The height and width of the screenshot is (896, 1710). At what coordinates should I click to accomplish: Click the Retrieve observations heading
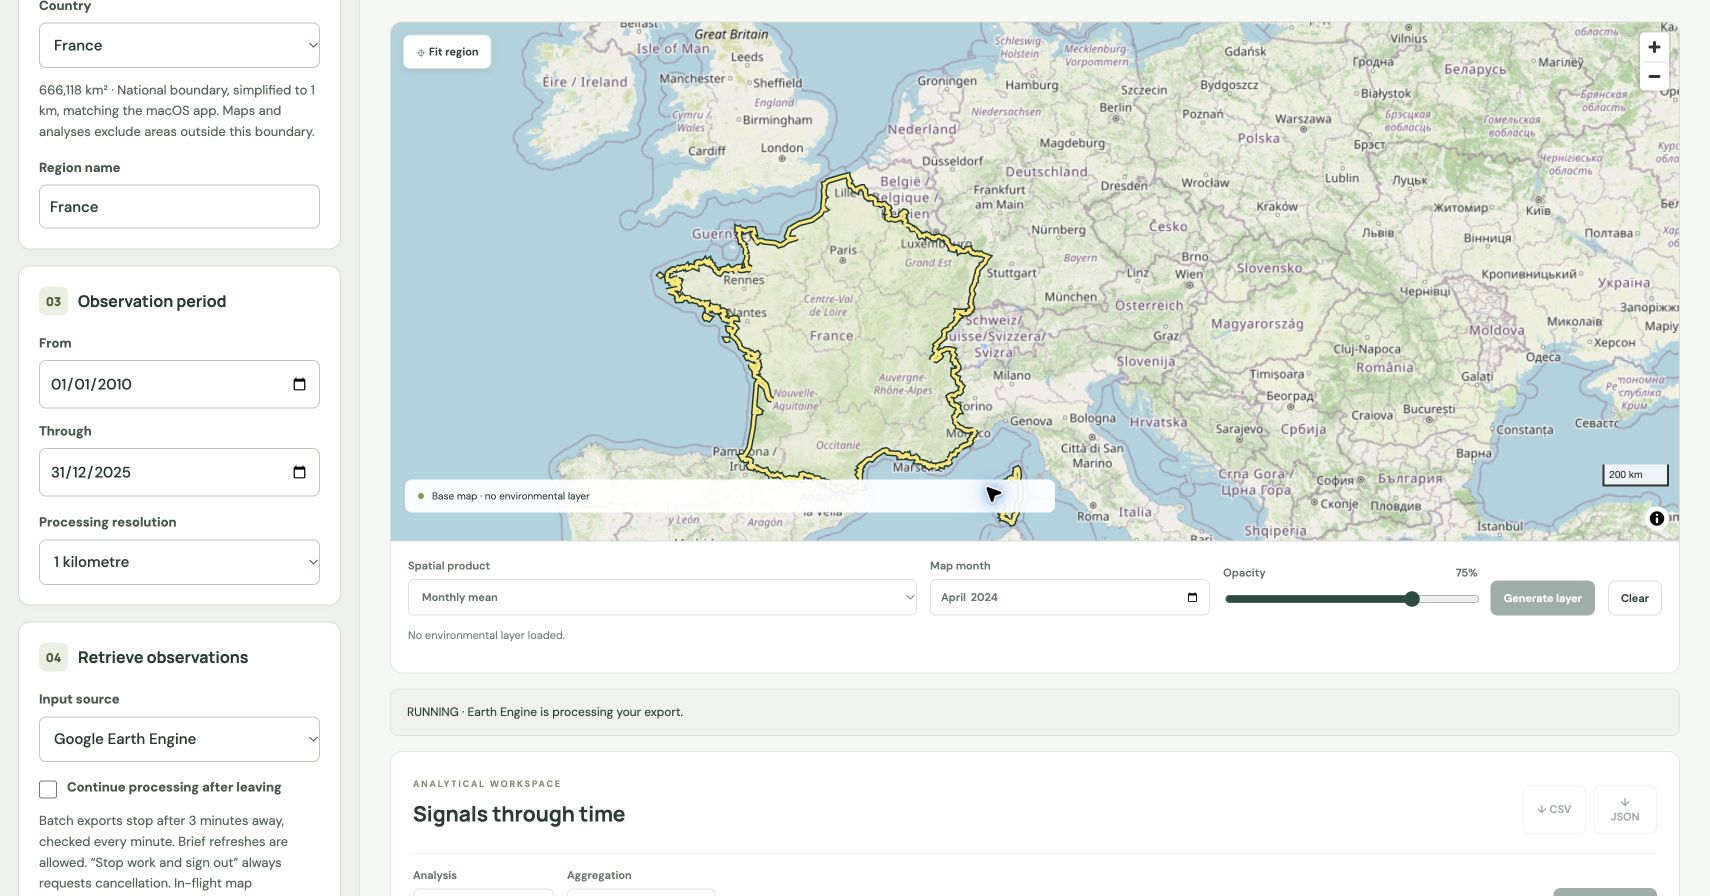[163, 657]
